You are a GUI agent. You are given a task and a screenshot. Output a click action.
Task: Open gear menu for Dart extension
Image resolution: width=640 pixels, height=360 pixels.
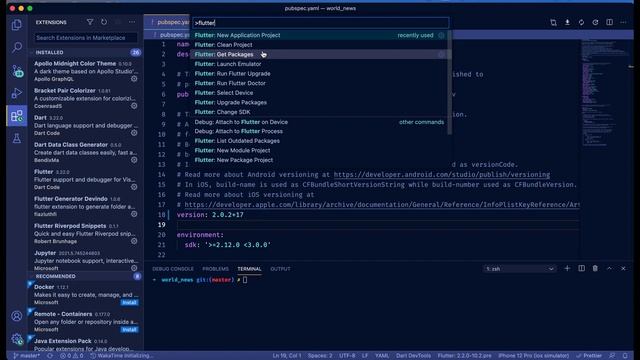click(x=134, y=133)
